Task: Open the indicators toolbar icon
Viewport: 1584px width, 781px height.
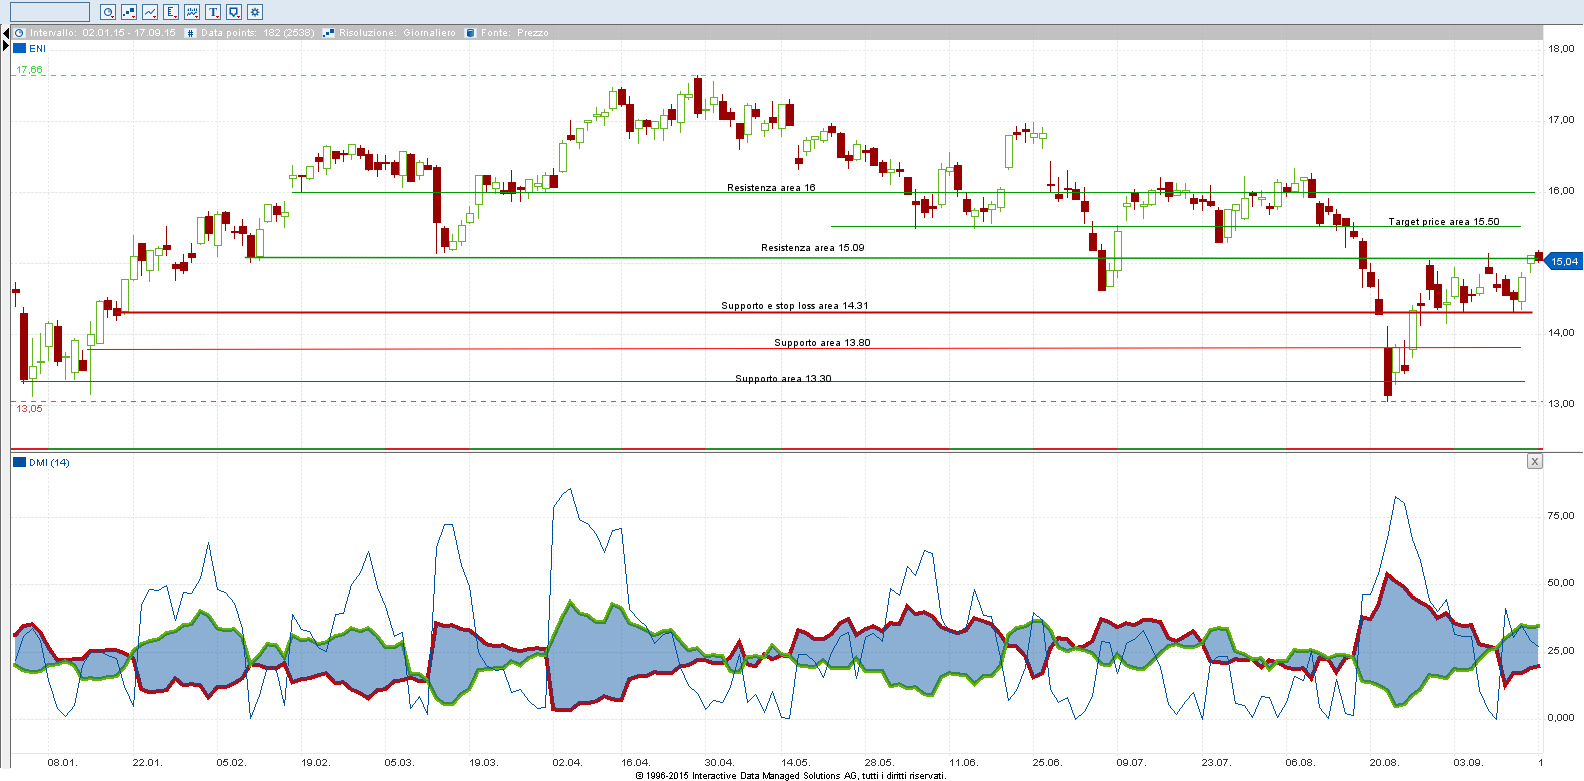Action: coord(192,12)
